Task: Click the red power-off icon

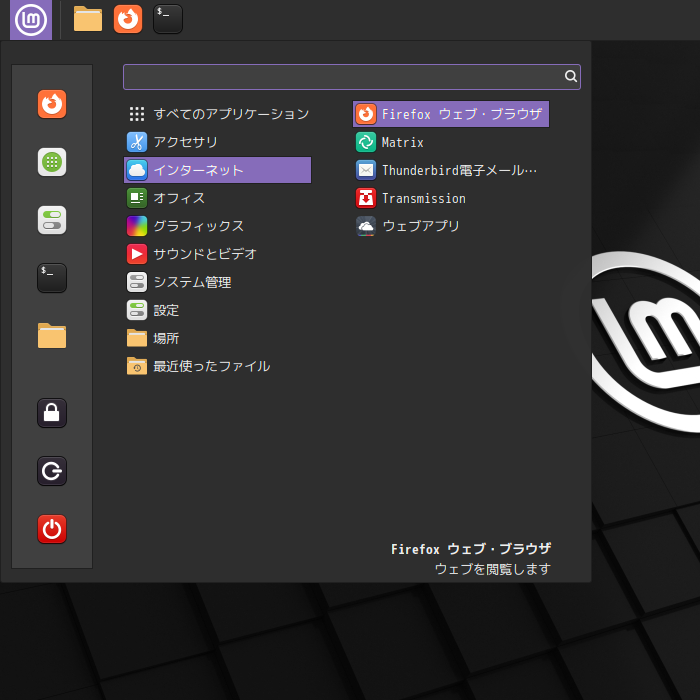Action: pos(52,529)
